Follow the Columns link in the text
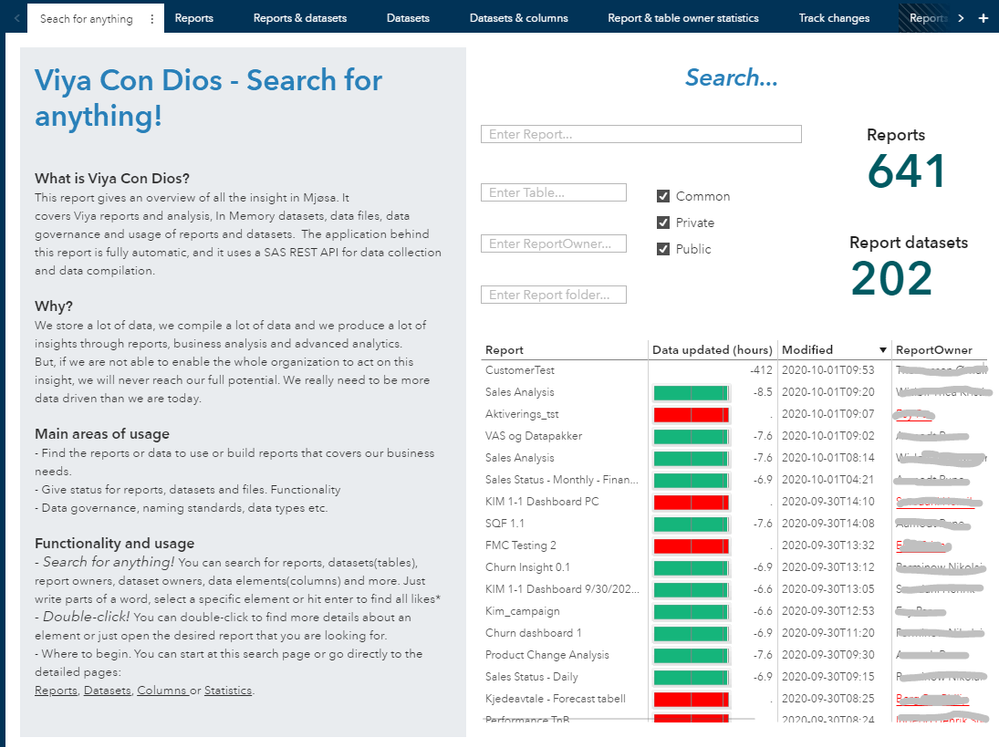The width and height of the screenshot is (999, 747). (x=162, y=690)
